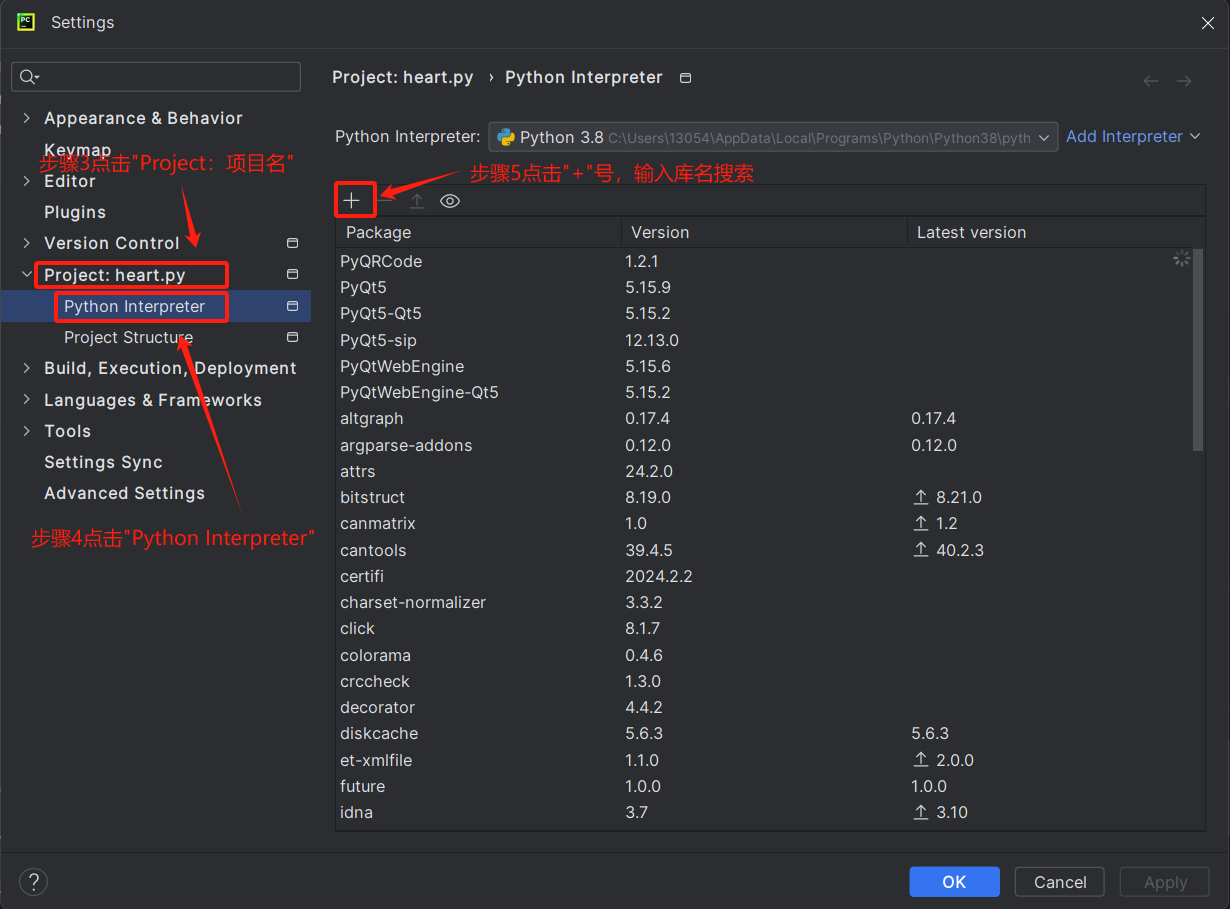1230x909 pixels.
Task: Select the attrs package row
Action: pos(764,471)
